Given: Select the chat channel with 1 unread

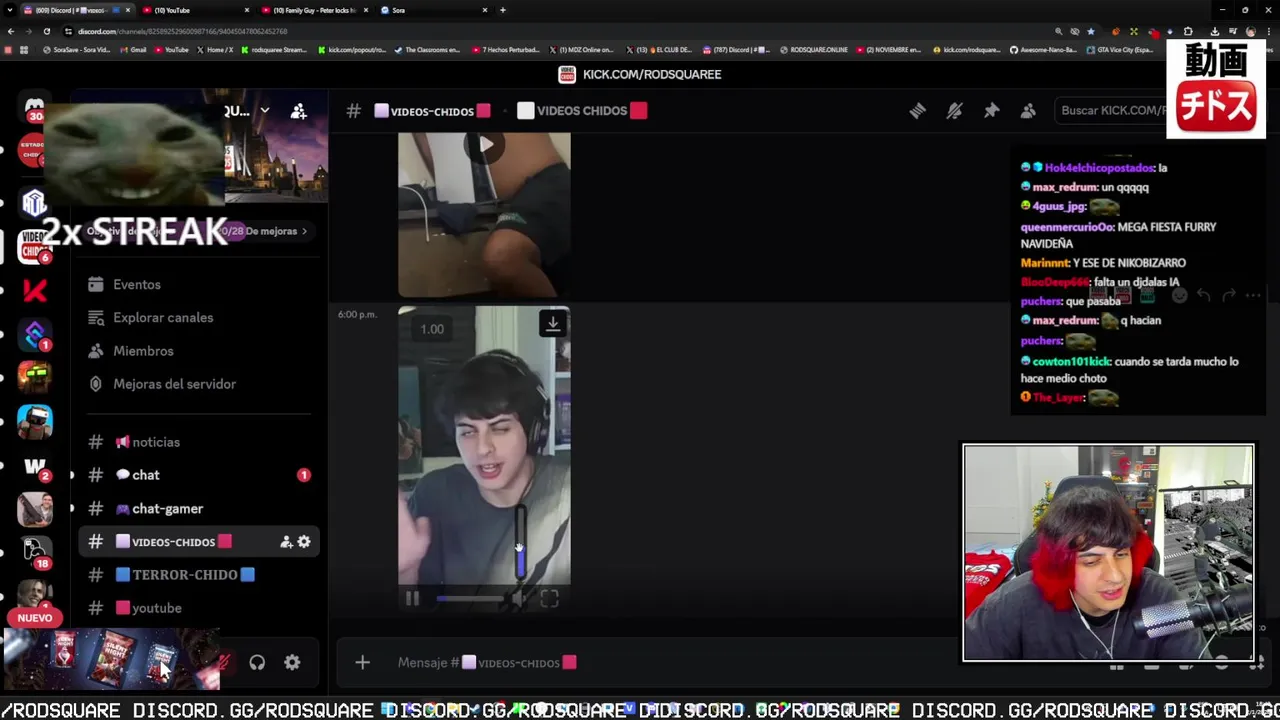Looking at the screenshot, I should coord(198,475).
